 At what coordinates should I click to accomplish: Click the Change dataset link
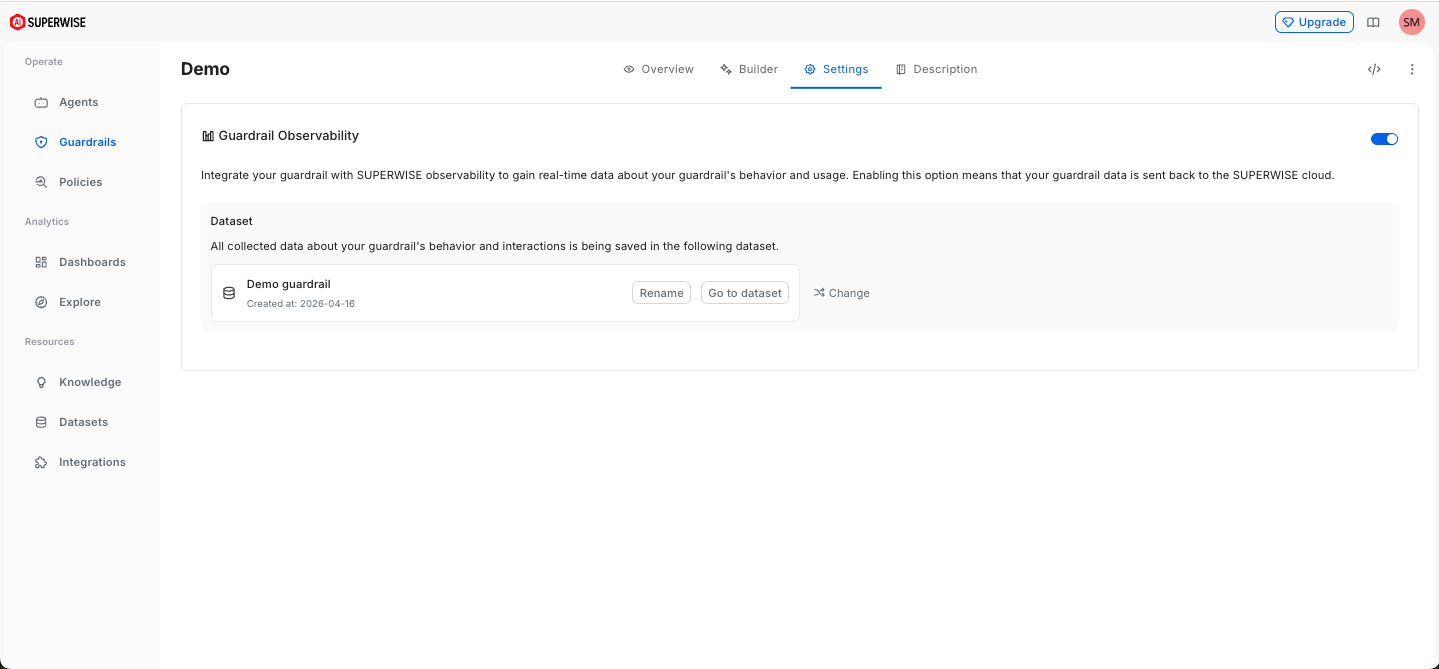tap(841, 293)
